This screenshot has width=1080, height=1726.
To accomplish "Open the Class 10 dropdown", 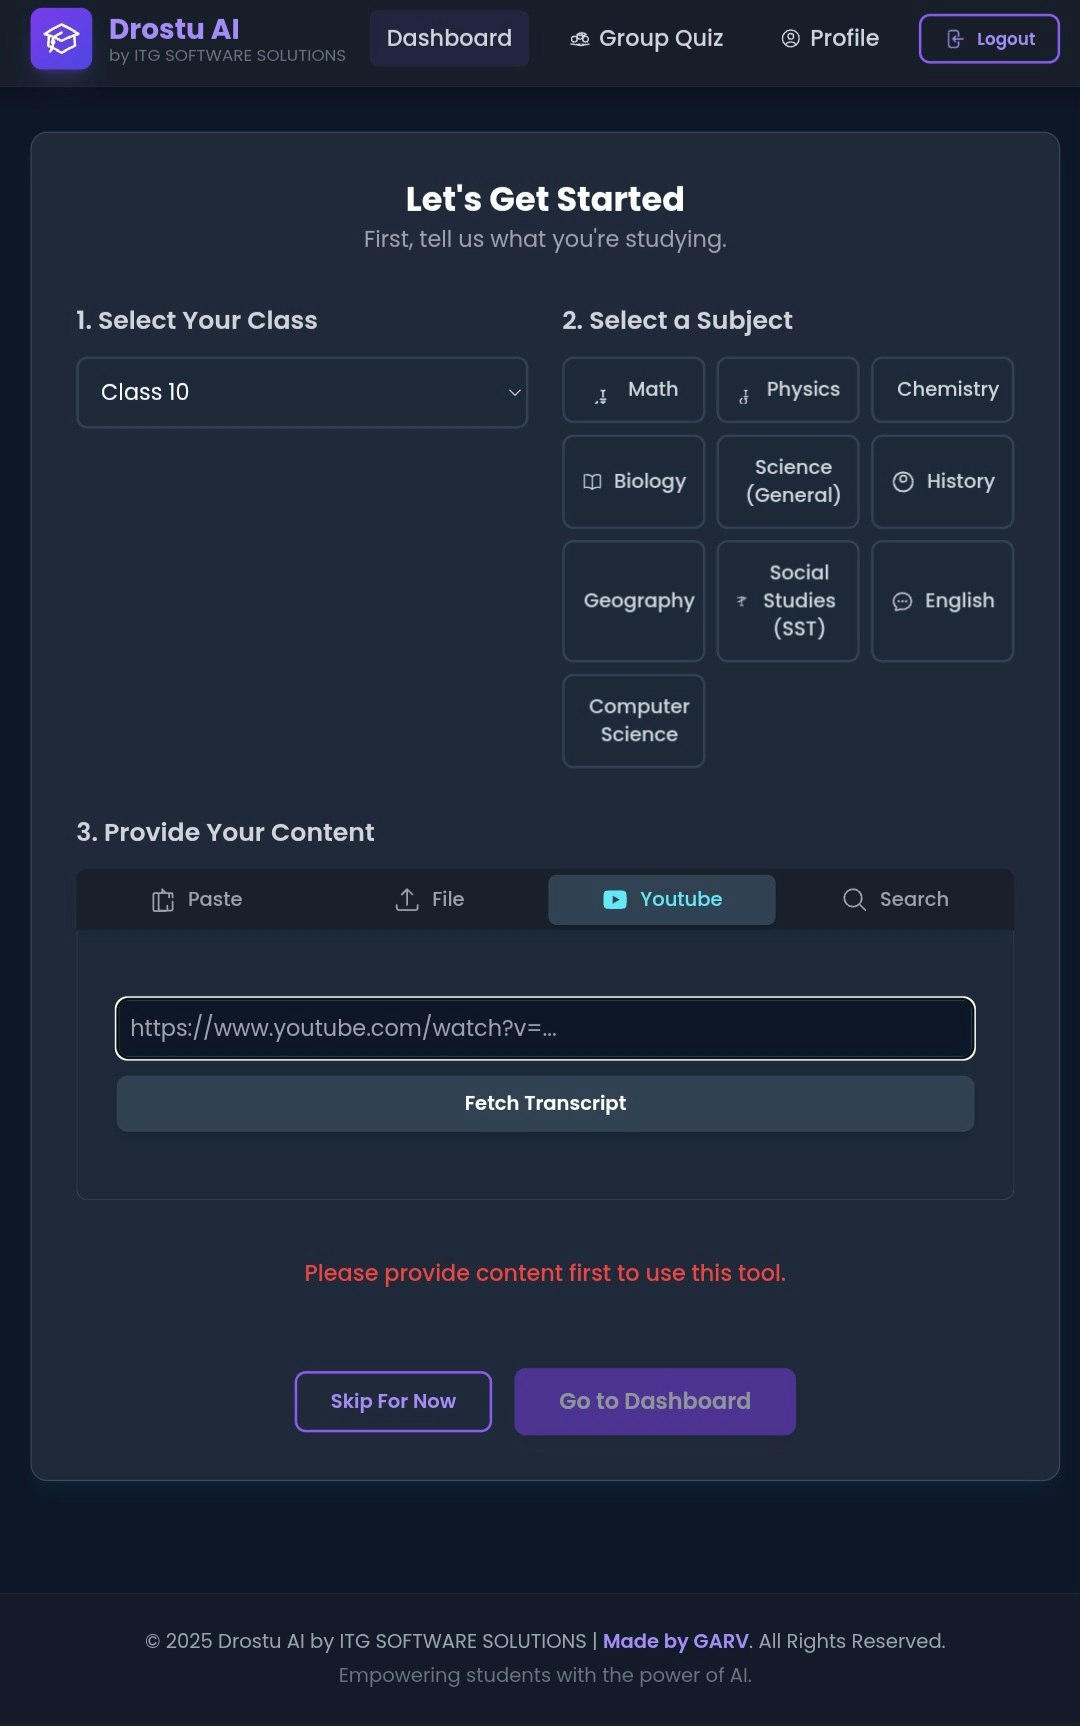I will point(302,392).
